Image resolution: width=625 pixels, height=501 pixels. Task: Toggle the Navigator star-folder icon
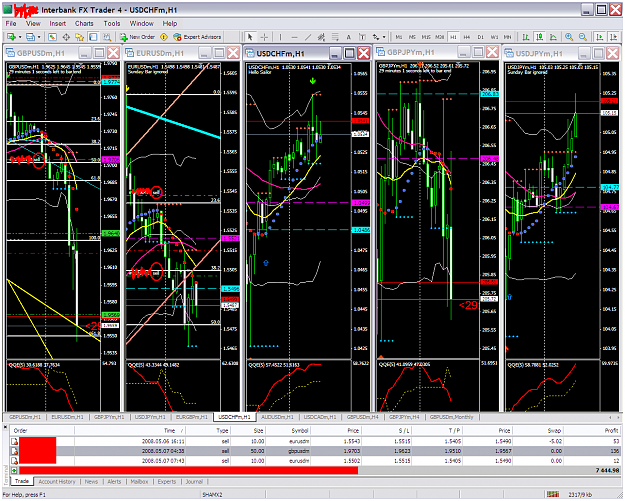coord(79,37)
